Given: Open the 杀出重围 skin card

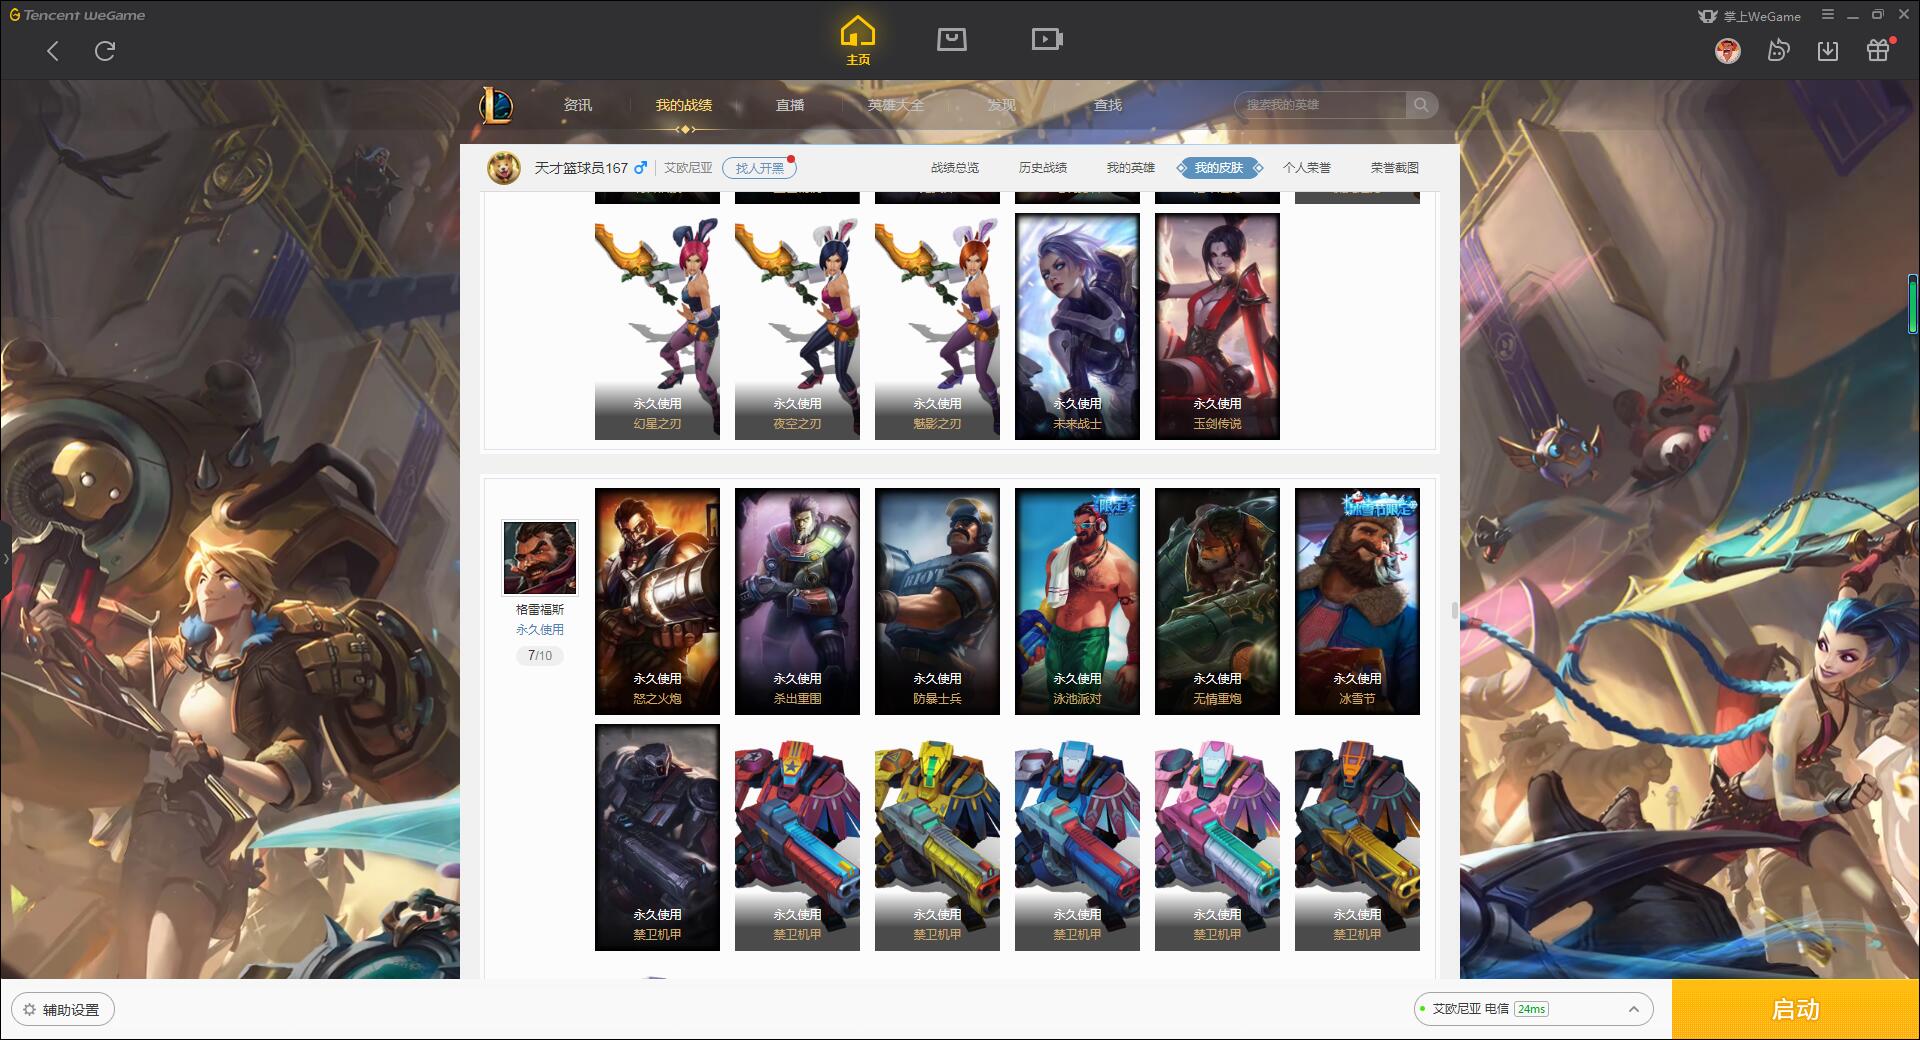Looking at the screenshot, I should tap(797, 601).
